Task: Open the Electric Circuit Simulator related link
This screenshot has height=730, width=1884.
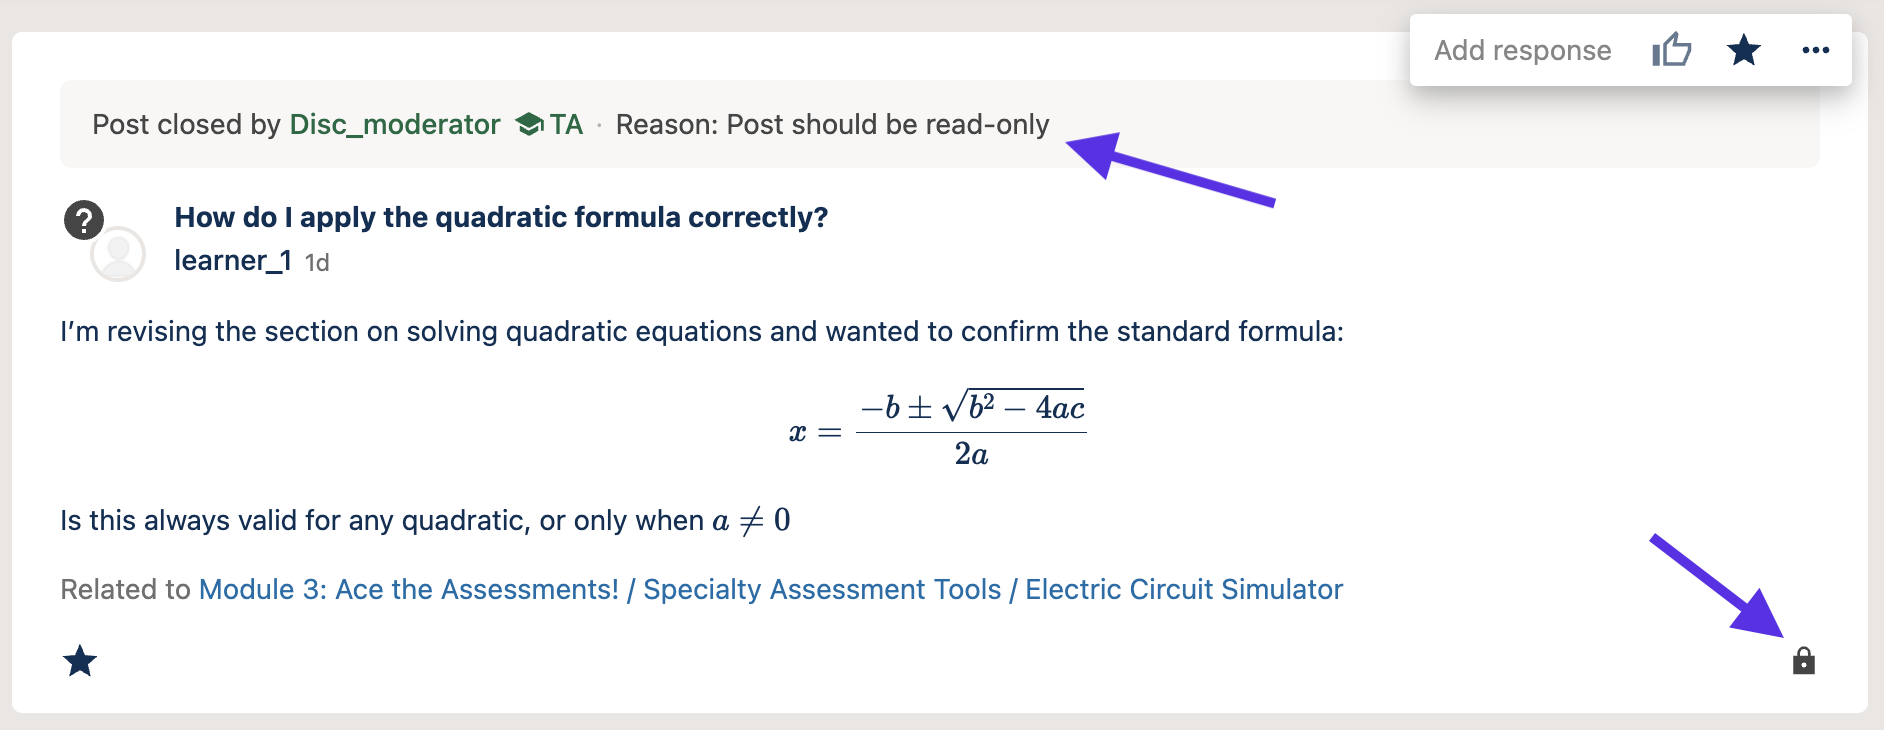Action: (x=1183, y=589)
